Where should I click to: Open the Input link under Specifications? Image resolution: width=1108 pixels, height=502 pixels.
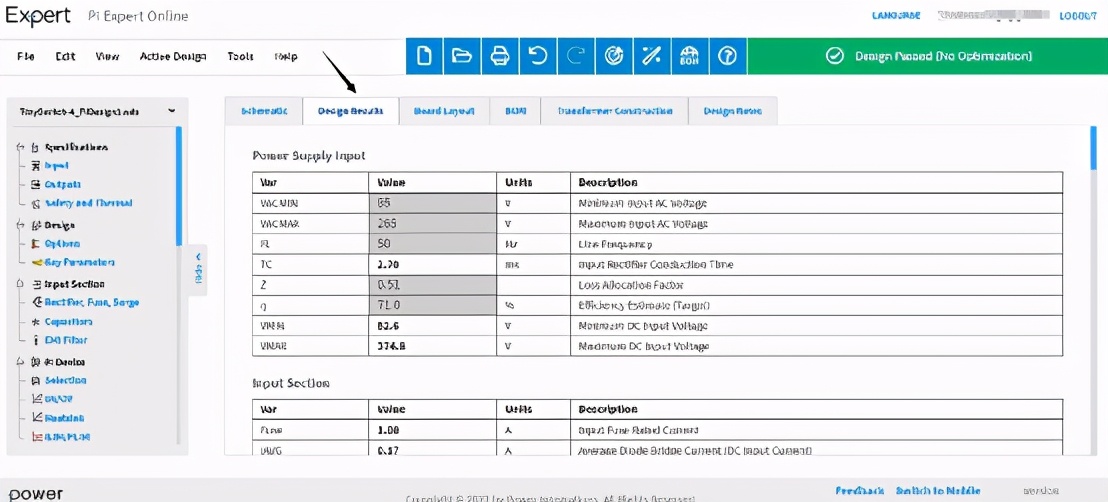click(x=57, y=165)
